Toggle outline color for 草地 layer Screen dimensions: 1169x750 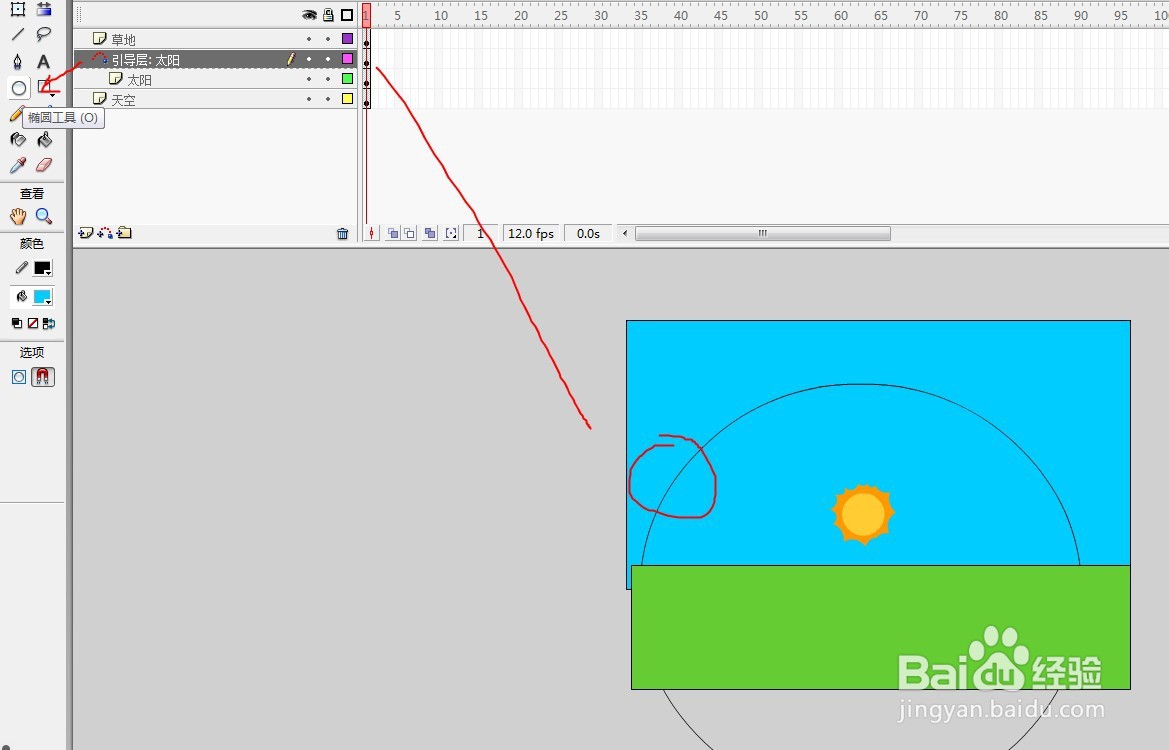(x=347, y=39)
